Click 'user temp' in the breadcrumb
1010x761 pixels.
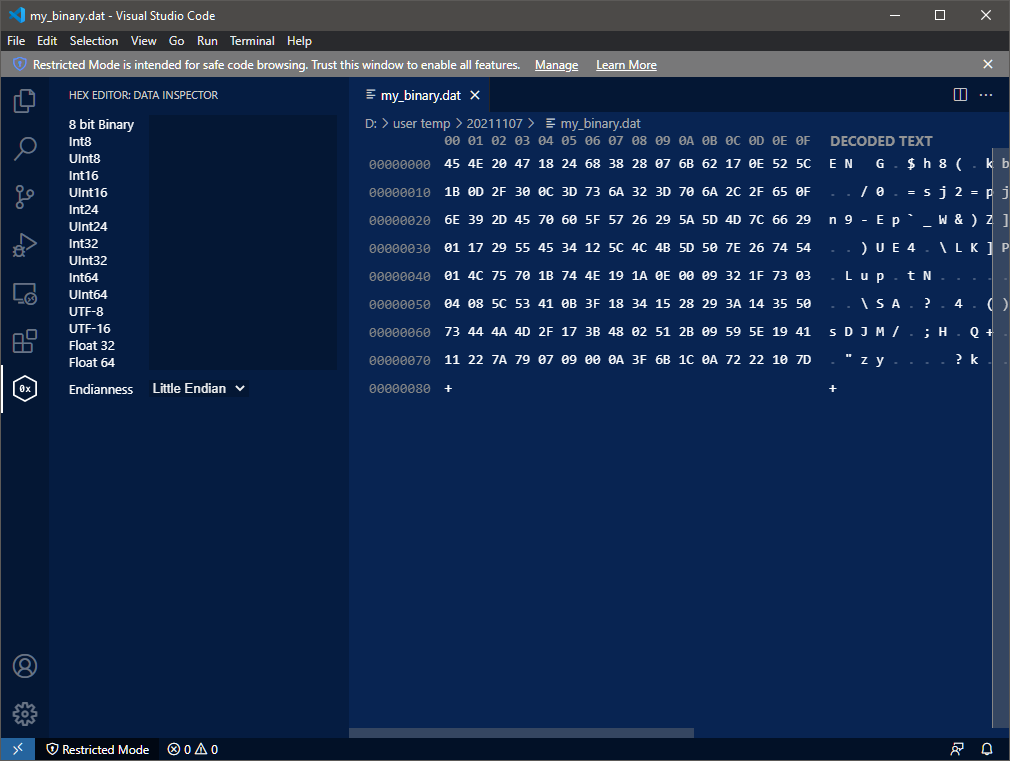421,123
